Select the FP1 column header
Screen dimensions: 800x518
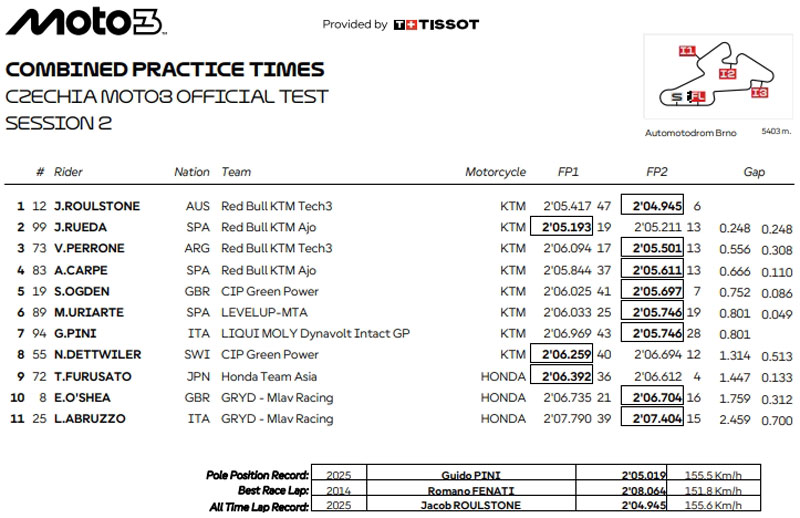[568, 172]
